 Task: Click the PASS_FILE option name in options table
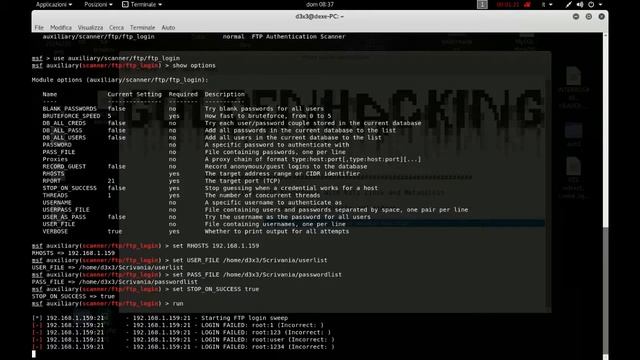click(59, 152)
